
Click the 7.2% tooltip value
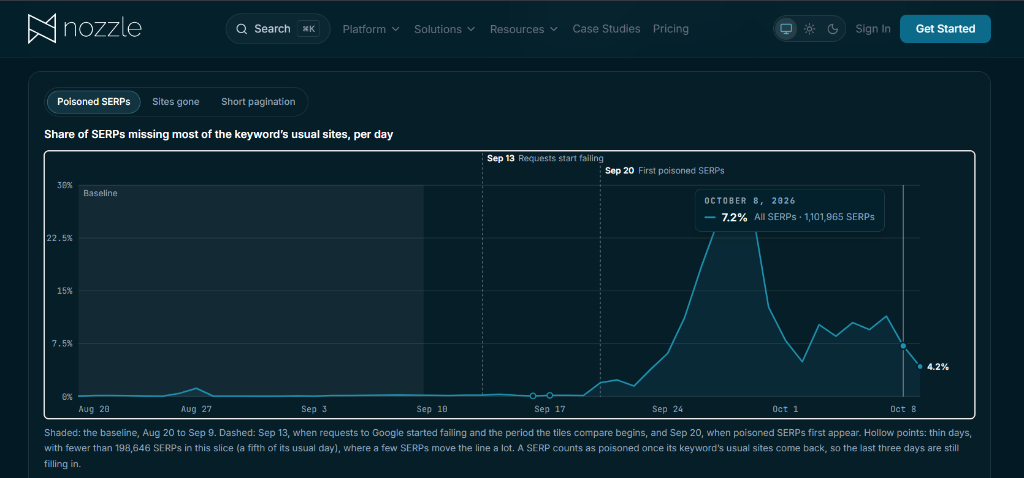tap(734, 217)
